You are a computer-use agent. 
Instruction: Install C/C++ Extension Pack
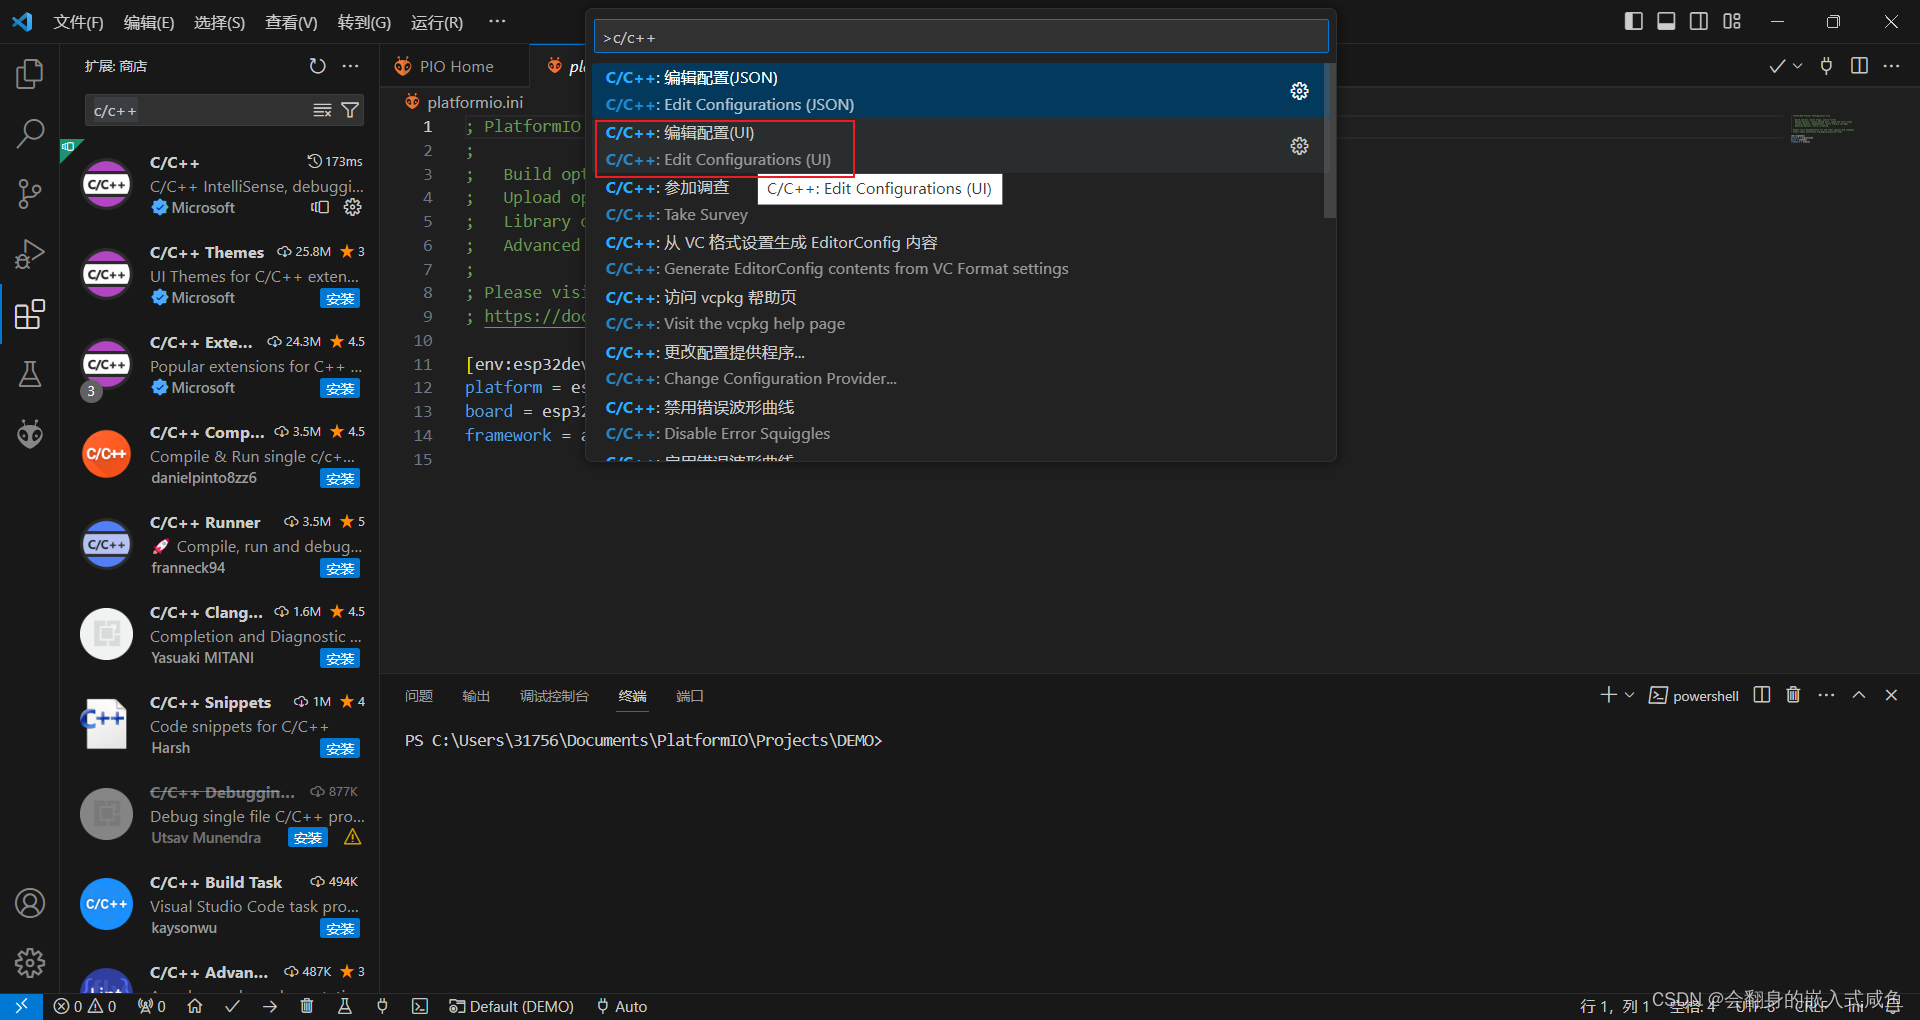tap(340, 389)
